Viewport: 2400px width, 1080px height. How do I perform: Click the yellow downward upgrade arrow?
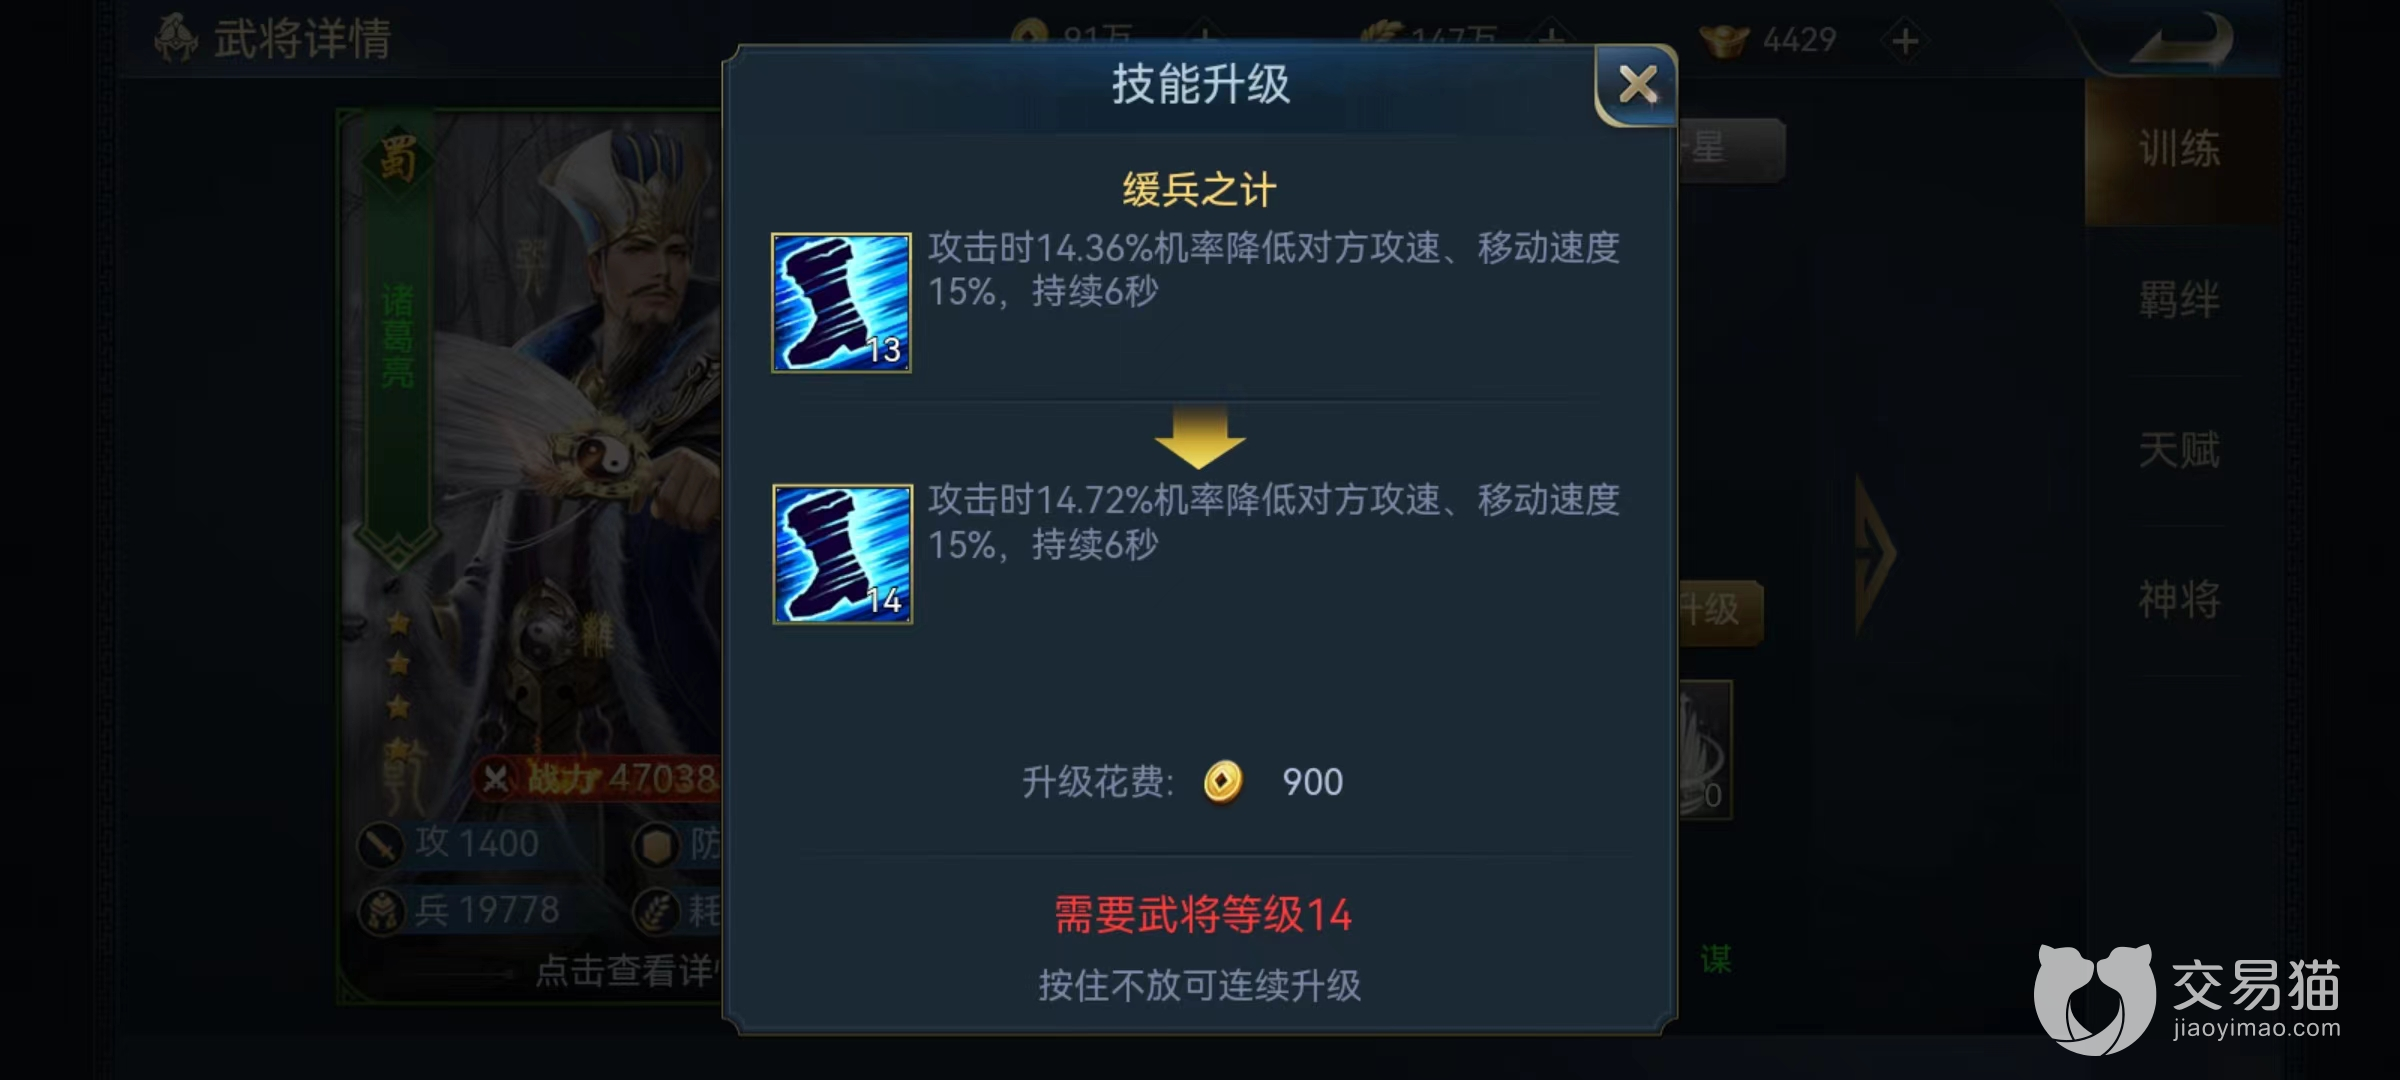click(x=1199, y=437)
